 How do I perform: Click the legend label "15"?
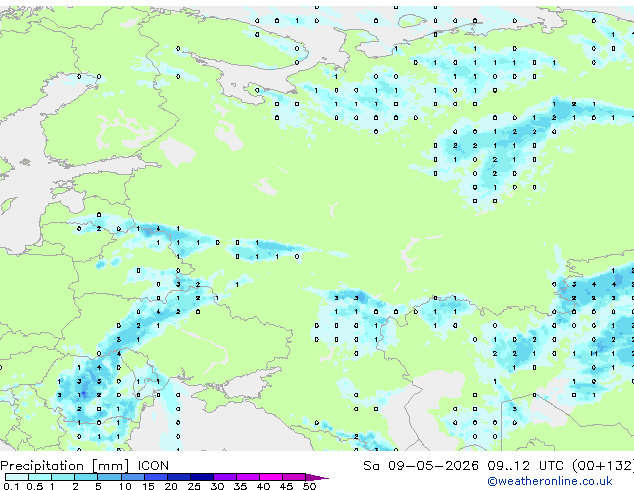click(x=148, y=486)
